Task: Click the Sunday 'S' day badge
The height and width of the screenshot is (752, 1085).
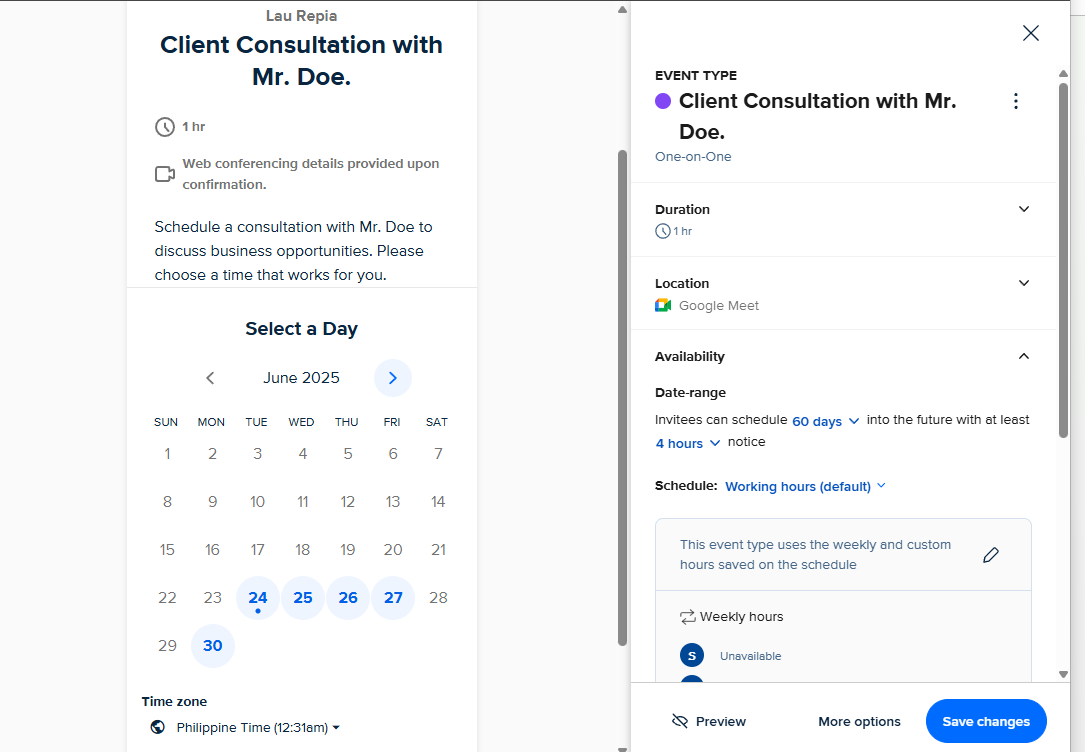Action: (x=691, y=656)
